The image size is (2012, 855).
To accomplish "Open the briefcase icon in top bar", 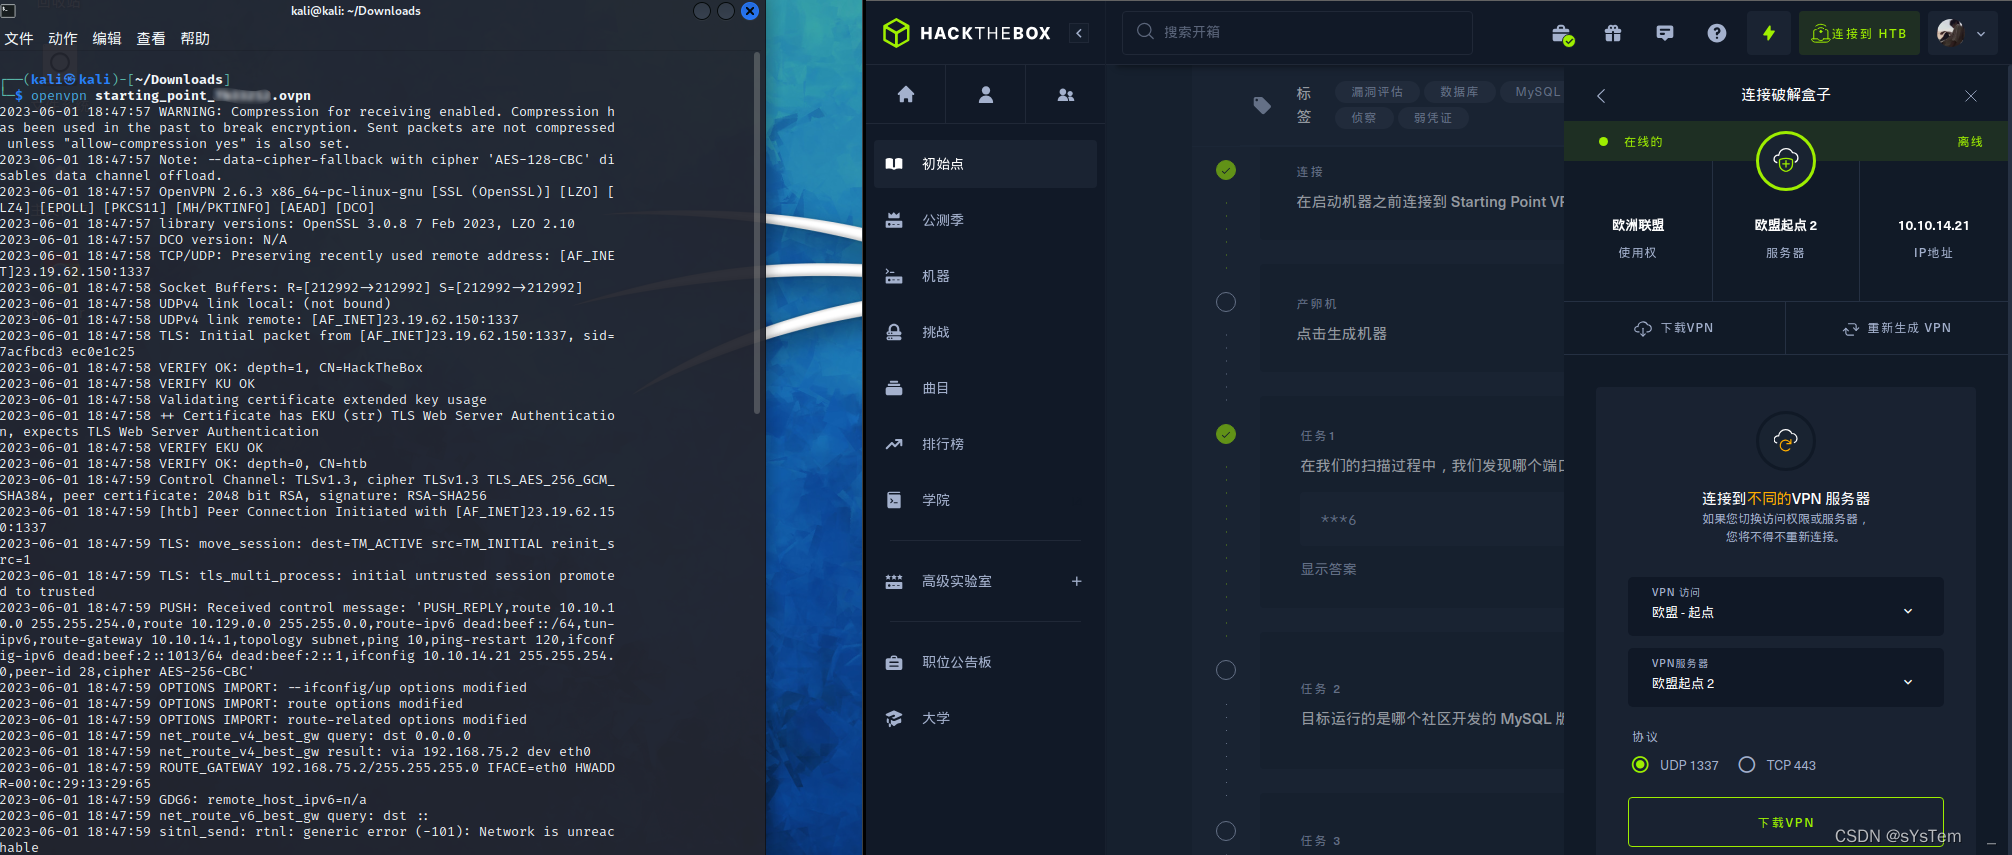I will click(1562, 34).
